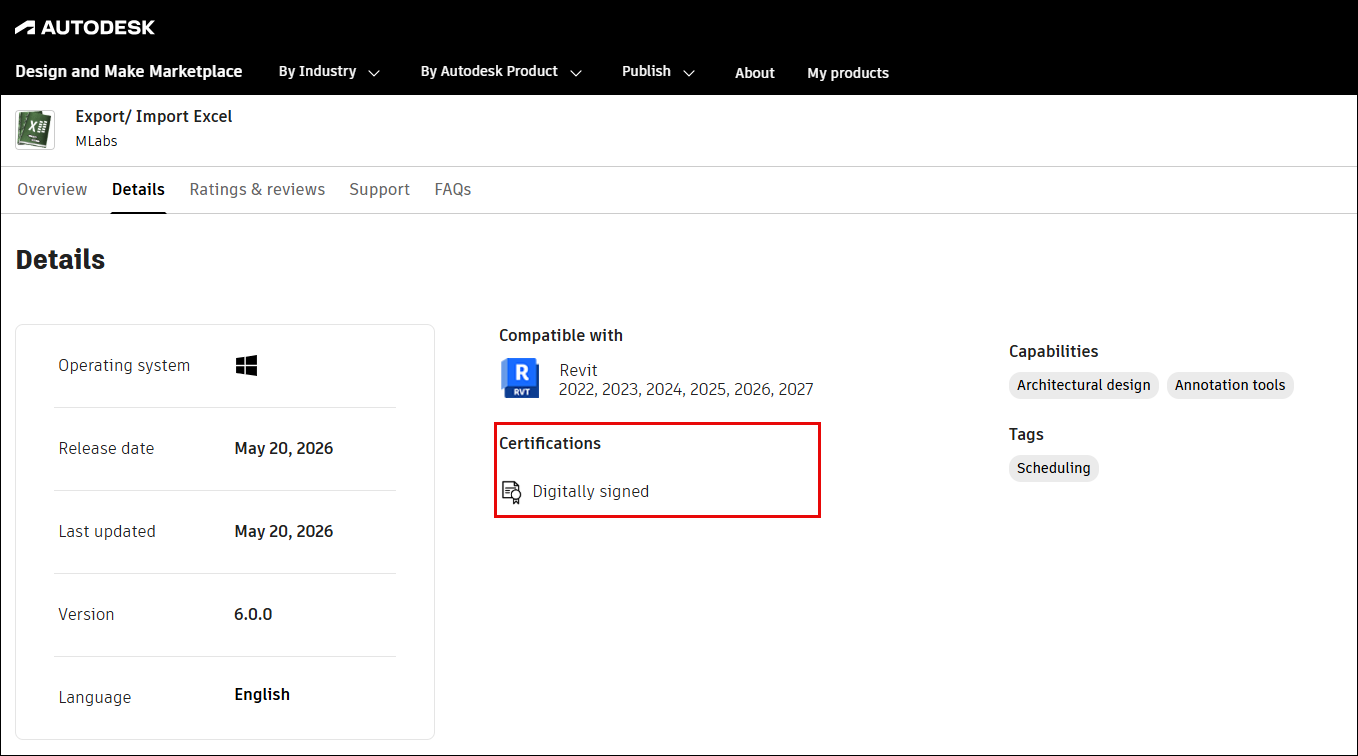The image size is (1358, 756).
Task: Click the Export/ Import Excel title
Action: 154,117
